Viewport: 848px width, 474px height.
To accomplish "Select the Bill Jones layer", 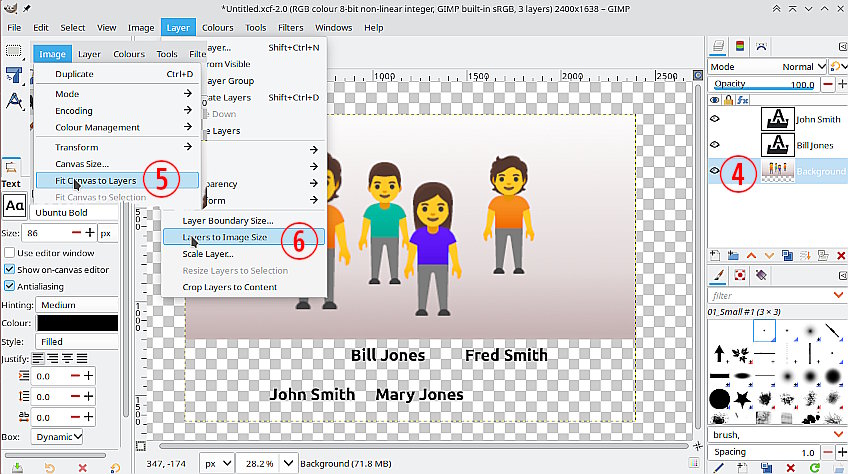I will [817, 145].
